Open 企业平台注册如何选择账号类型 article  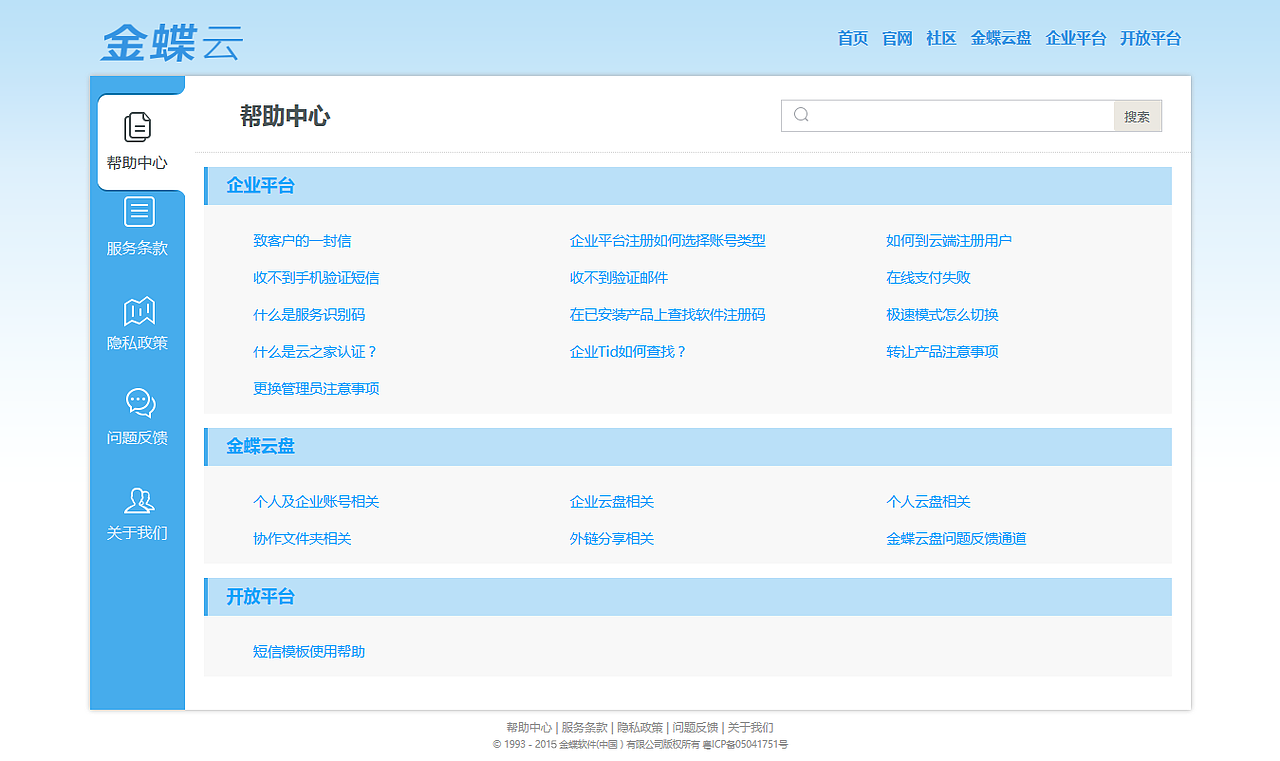(668, 241)
